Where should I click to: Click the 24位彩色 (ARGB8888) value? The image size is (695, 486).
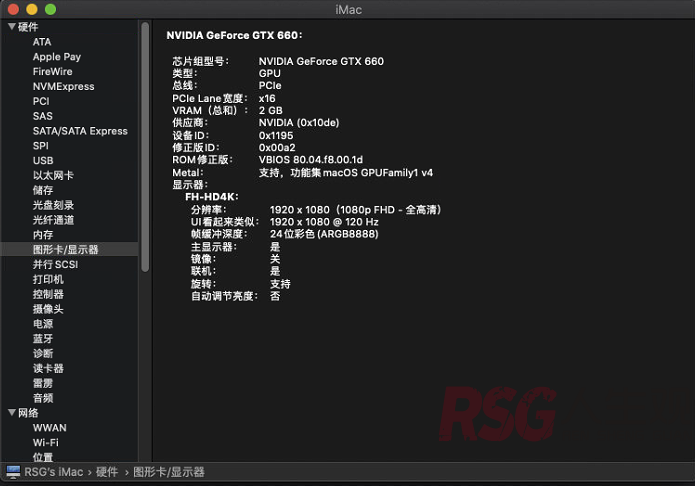tap(324, 234)
